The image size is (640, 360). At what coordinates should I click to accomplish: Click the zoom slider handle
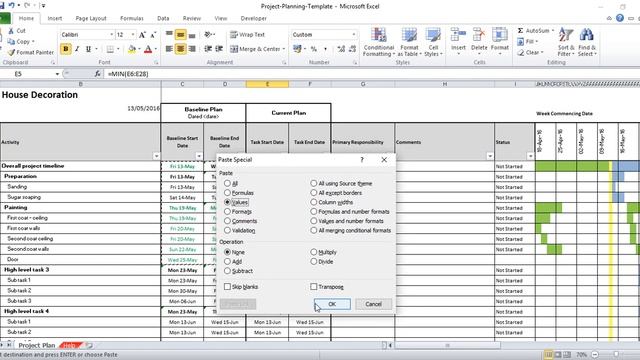(x=616, y=355)
